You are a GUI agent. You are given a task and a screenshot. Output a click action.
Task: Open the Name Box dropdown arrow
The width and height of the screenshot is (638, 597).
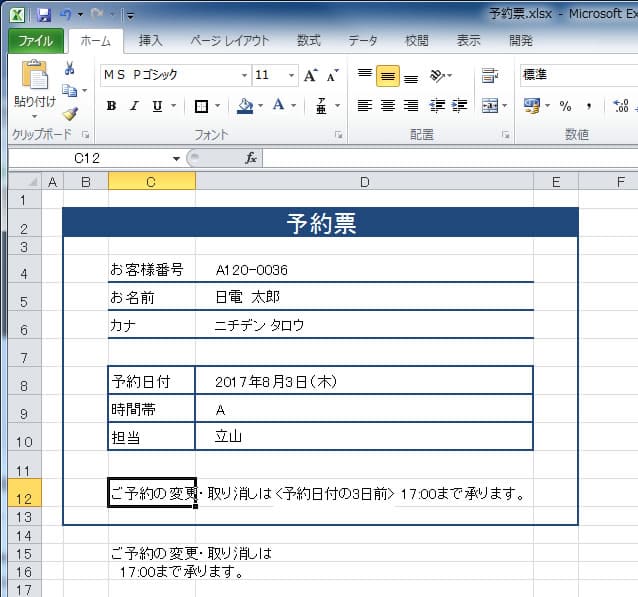[x=177, y=158]
